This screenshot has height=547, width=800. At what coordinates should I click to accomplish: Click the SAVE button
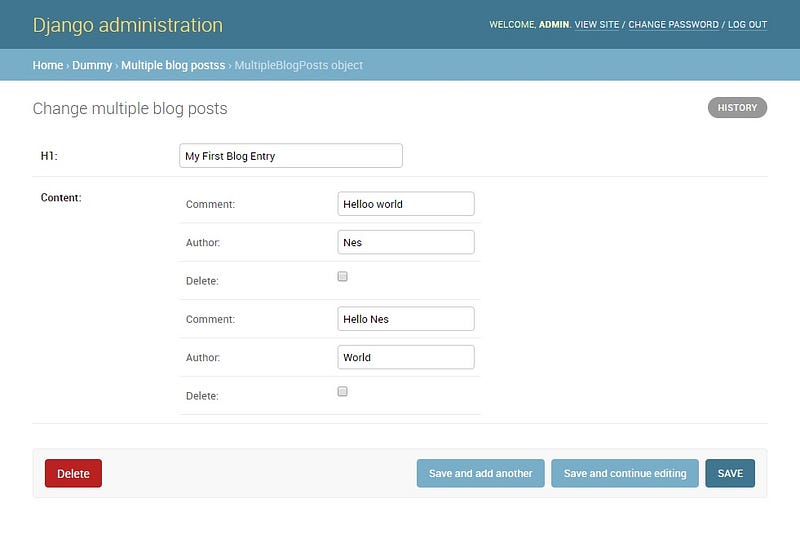[x=730, y=473]
